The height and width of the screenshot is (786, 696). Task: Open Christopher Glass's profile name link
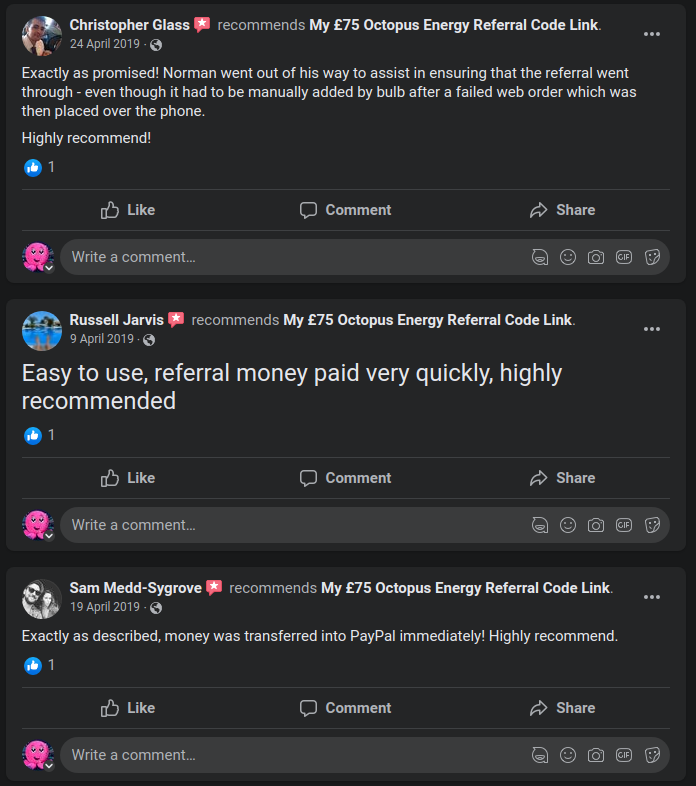129,24
